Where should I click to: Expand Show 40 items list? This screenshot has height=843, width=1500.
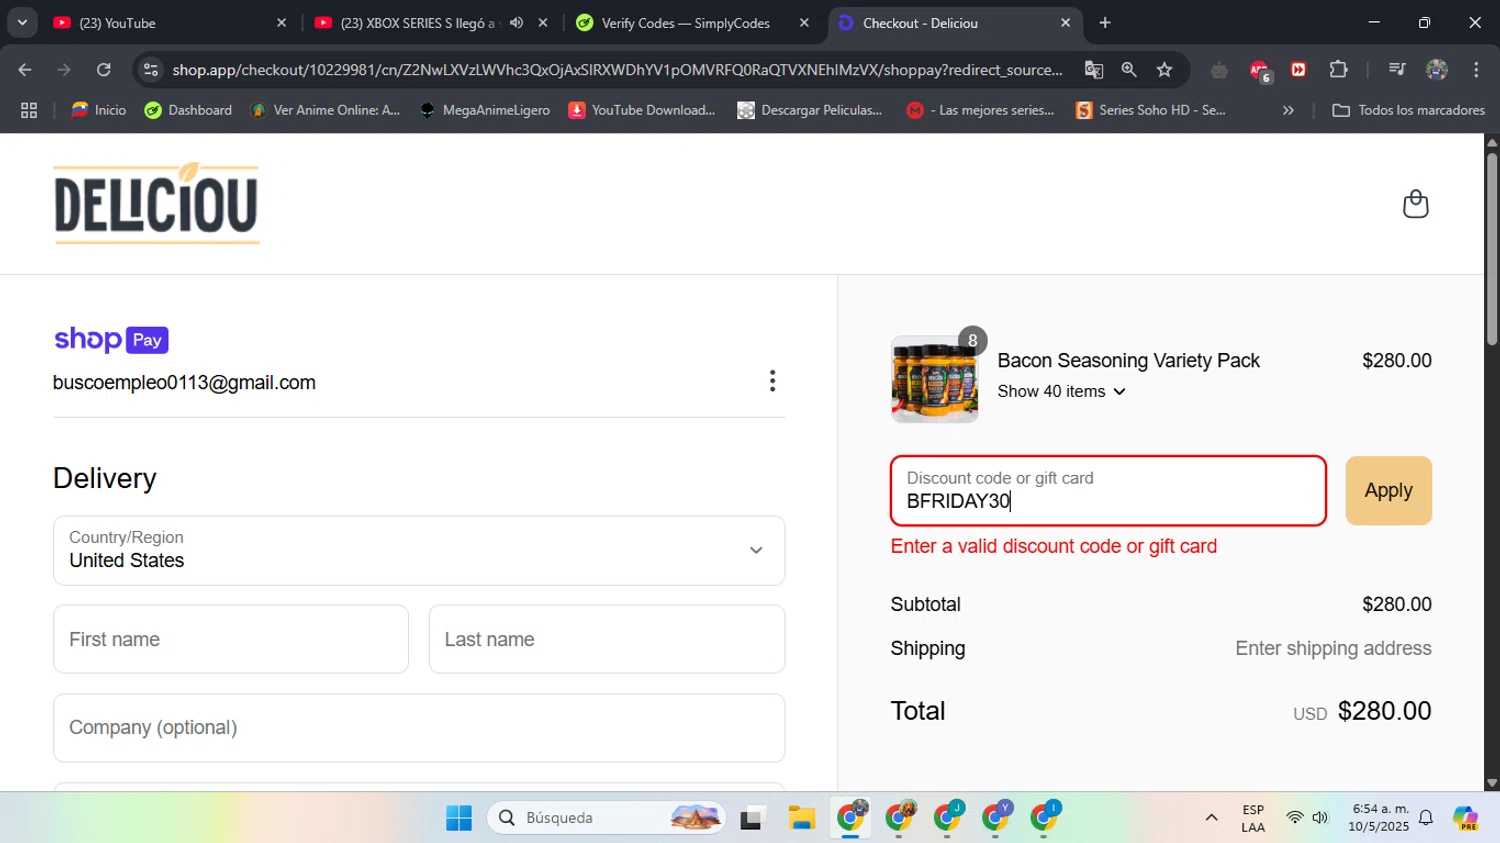coord(1061,392)
